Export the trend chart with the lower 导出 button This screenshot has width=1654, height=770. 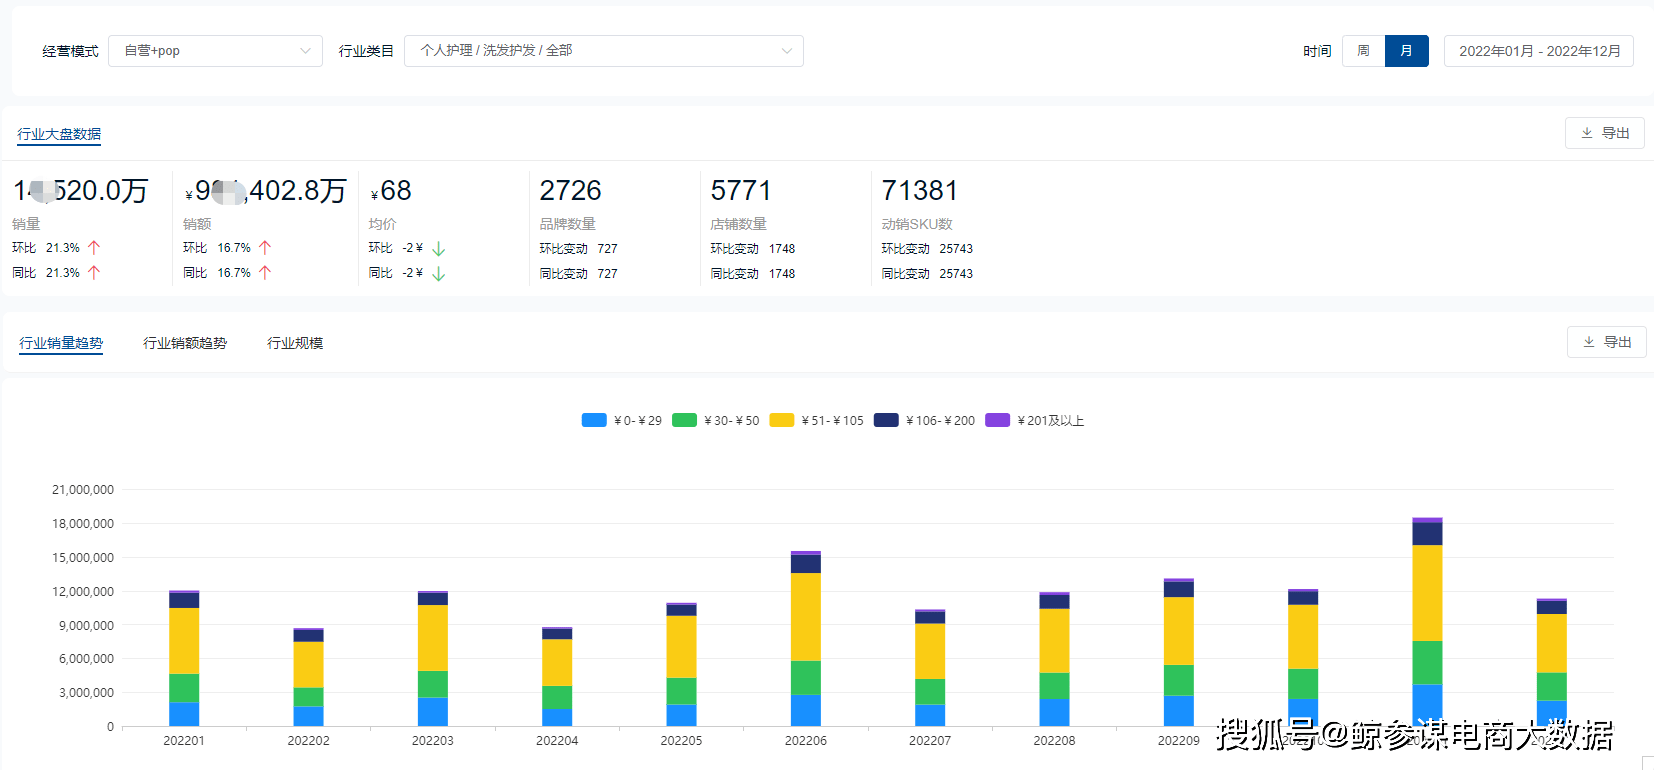point(1607,342)
